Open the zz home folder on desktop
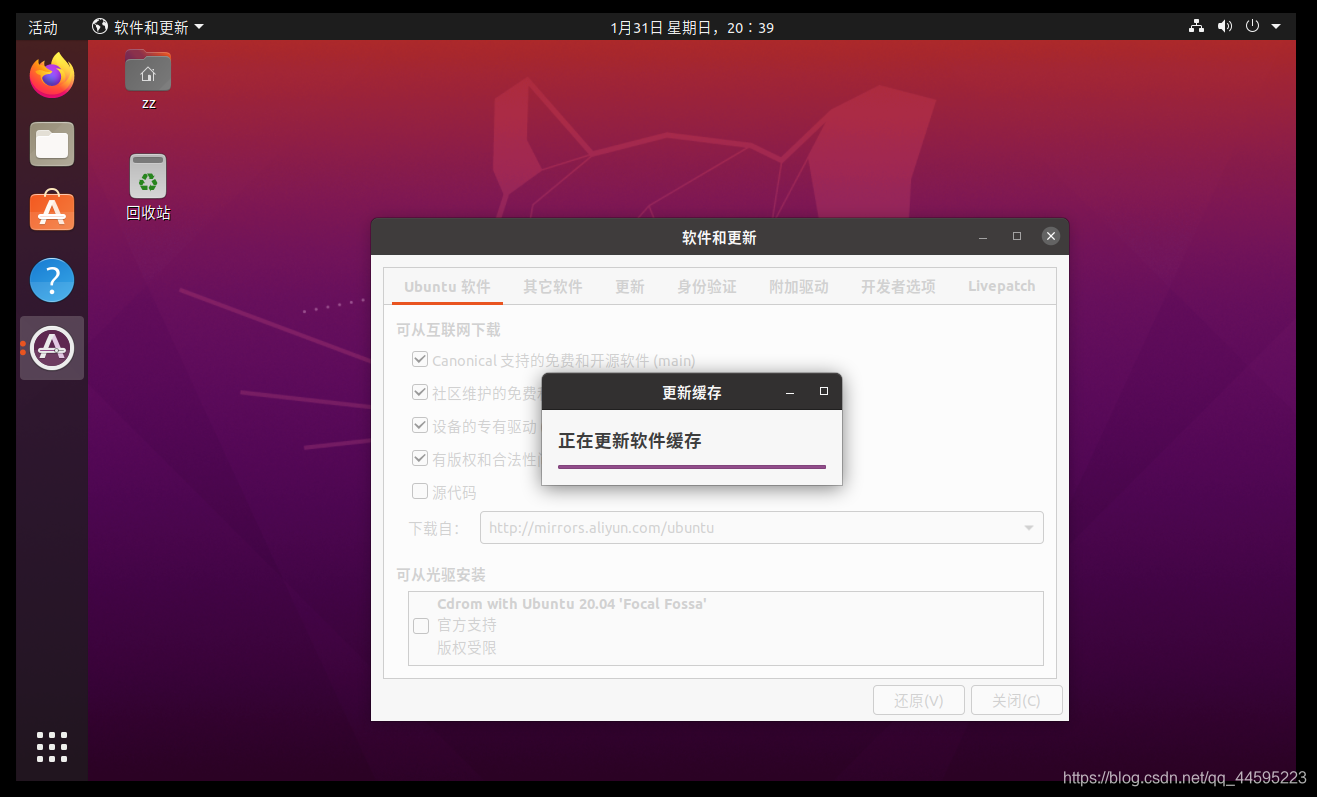 click(x=148, y=80)
